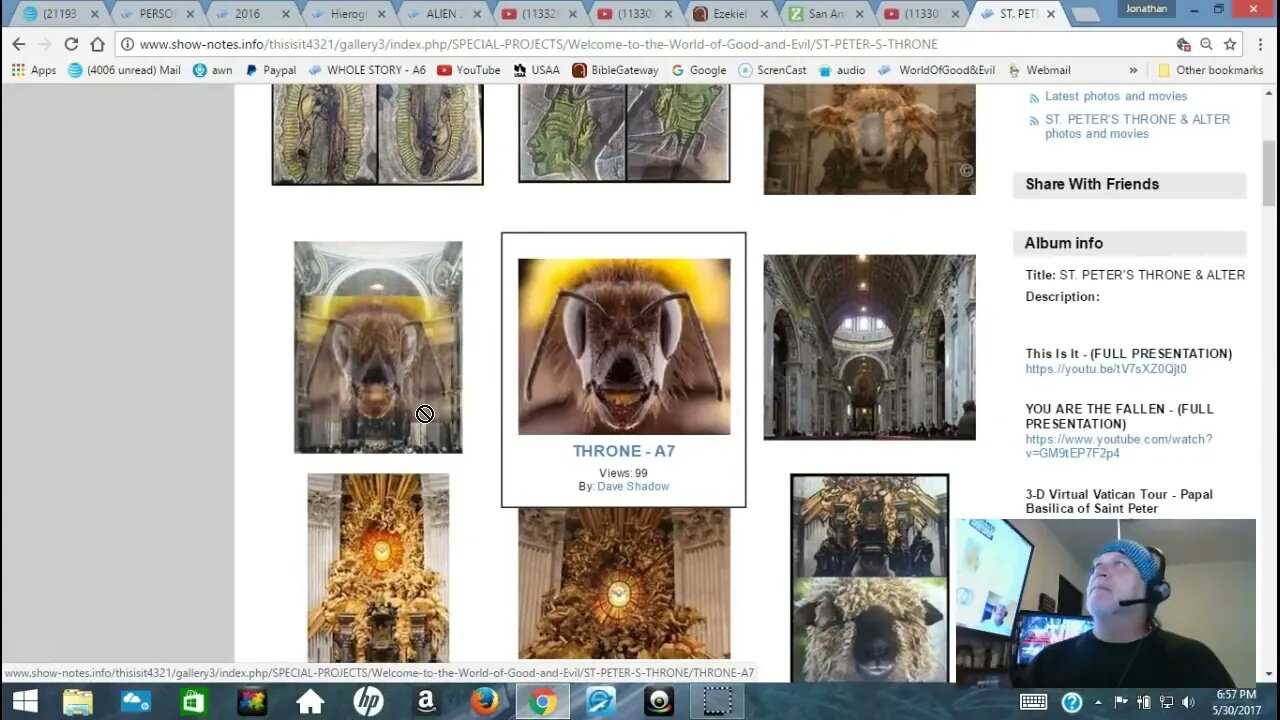Launch Firefox from the taskbar

click(484, 702)
